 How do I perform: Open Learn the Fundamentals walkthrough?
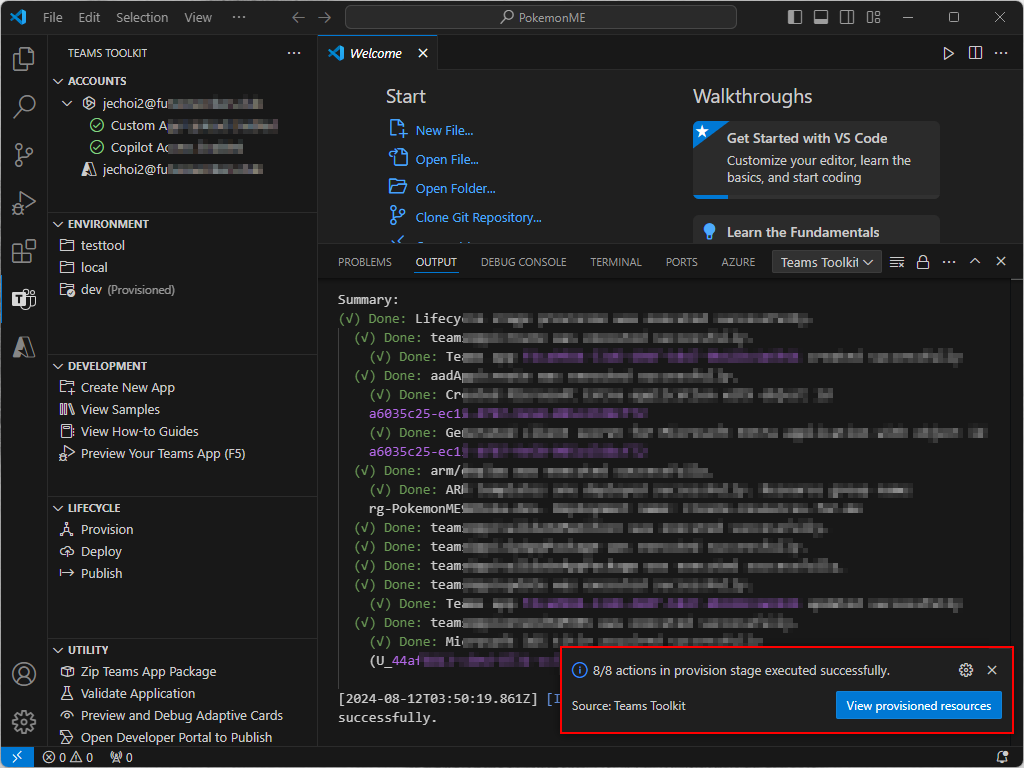coord(816,230)
